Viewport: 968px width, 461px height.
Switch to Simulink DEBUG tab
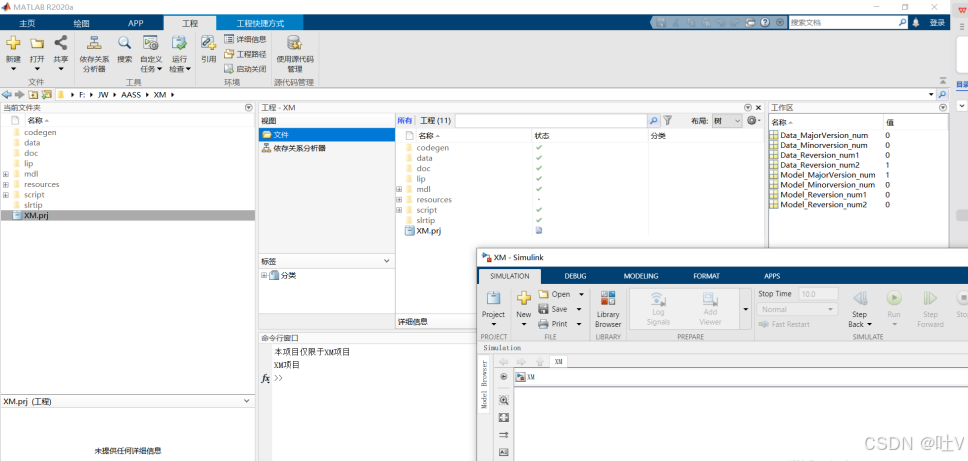click(575, 276)
